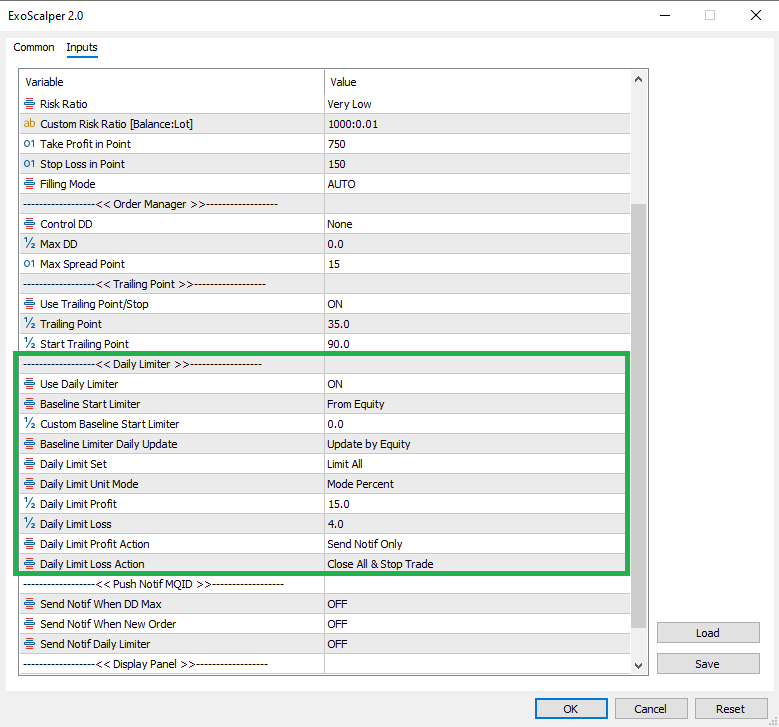Image resolution: width=779 pixels, height=727 pixels.
Task: Click the Control DD enum icon
Action: coord(29,224)
